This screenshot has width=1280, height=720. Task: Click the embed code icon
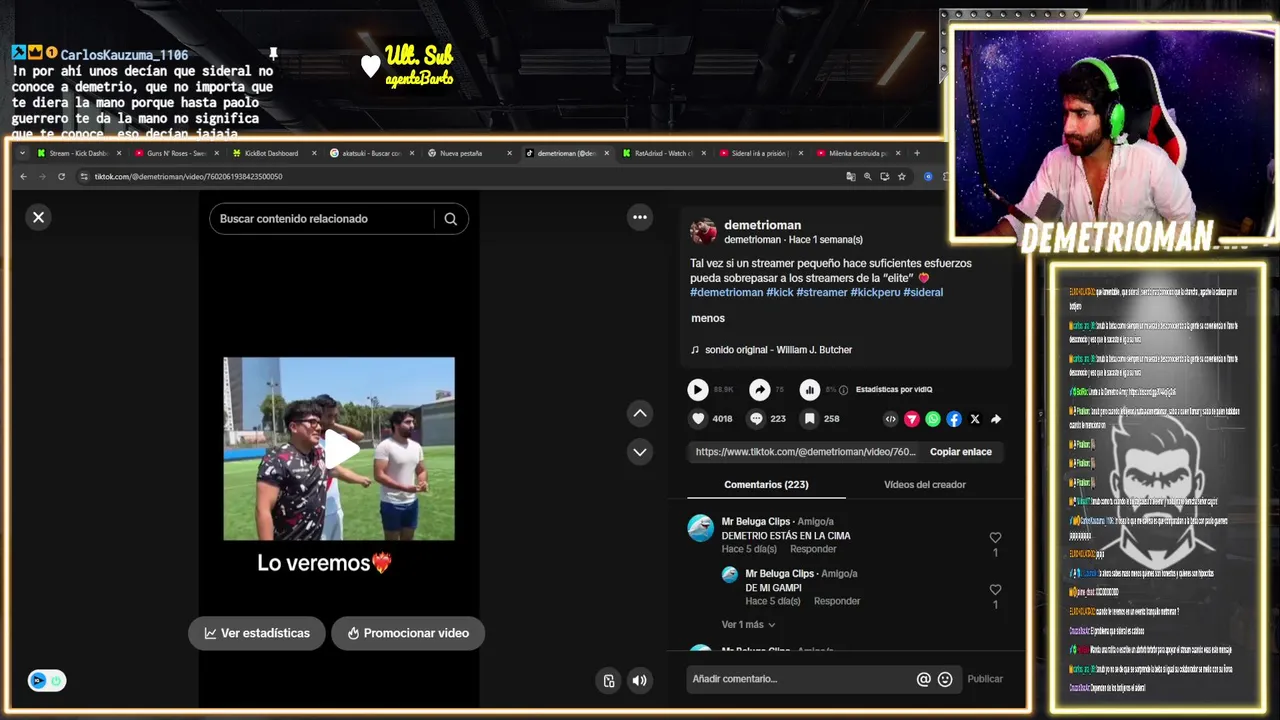coord(891,419)
